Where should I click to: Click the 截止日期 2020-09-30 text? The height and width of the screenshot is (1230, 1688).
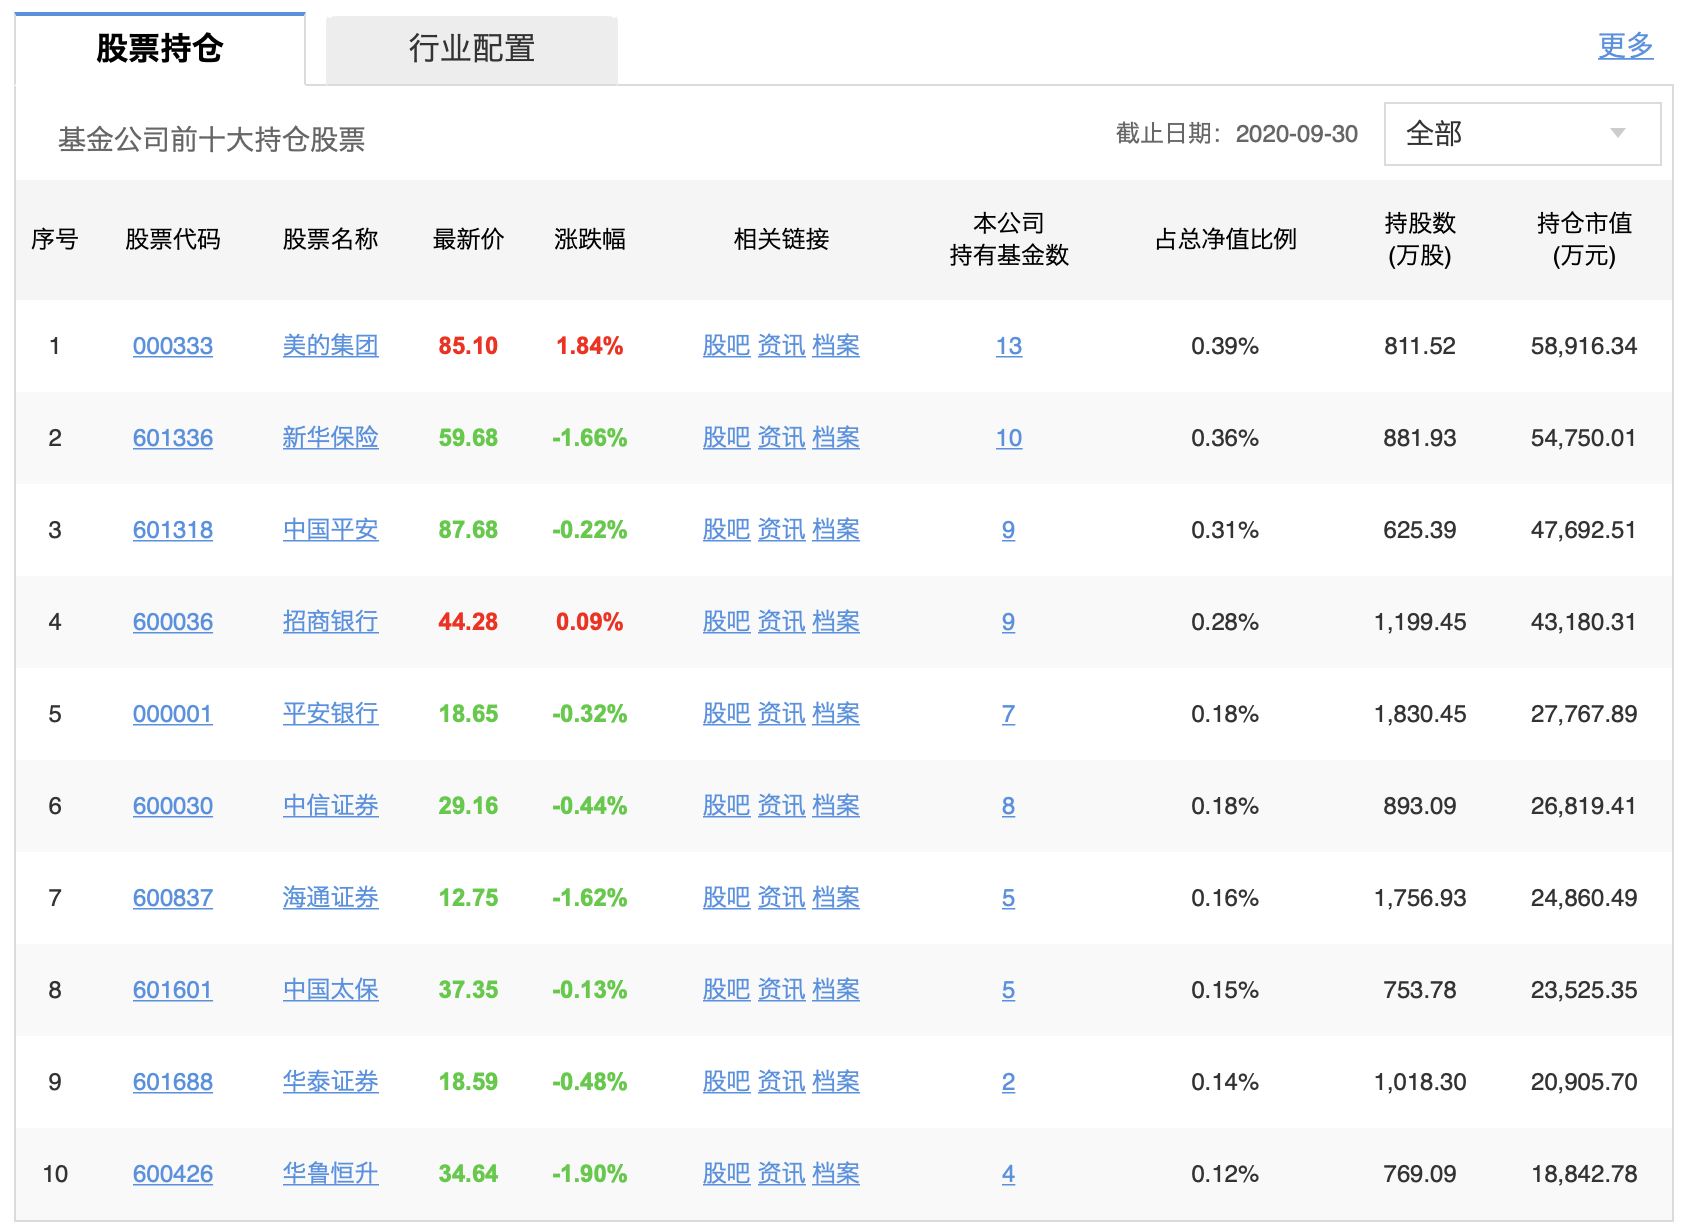point(1237,134)
